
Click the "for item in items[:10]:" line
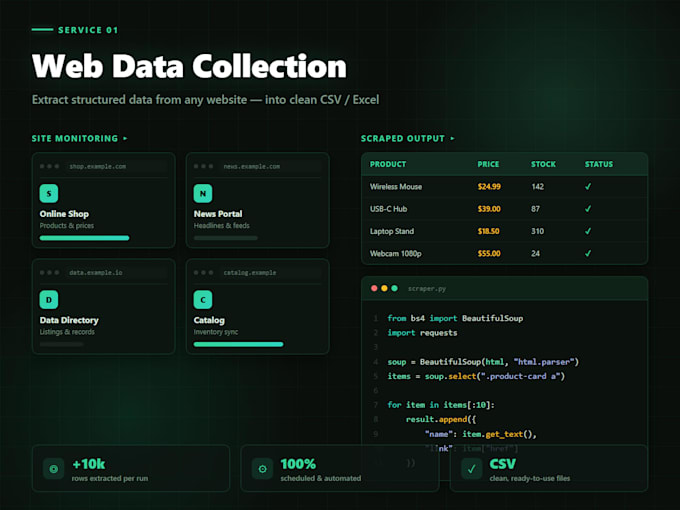[441, 405]
